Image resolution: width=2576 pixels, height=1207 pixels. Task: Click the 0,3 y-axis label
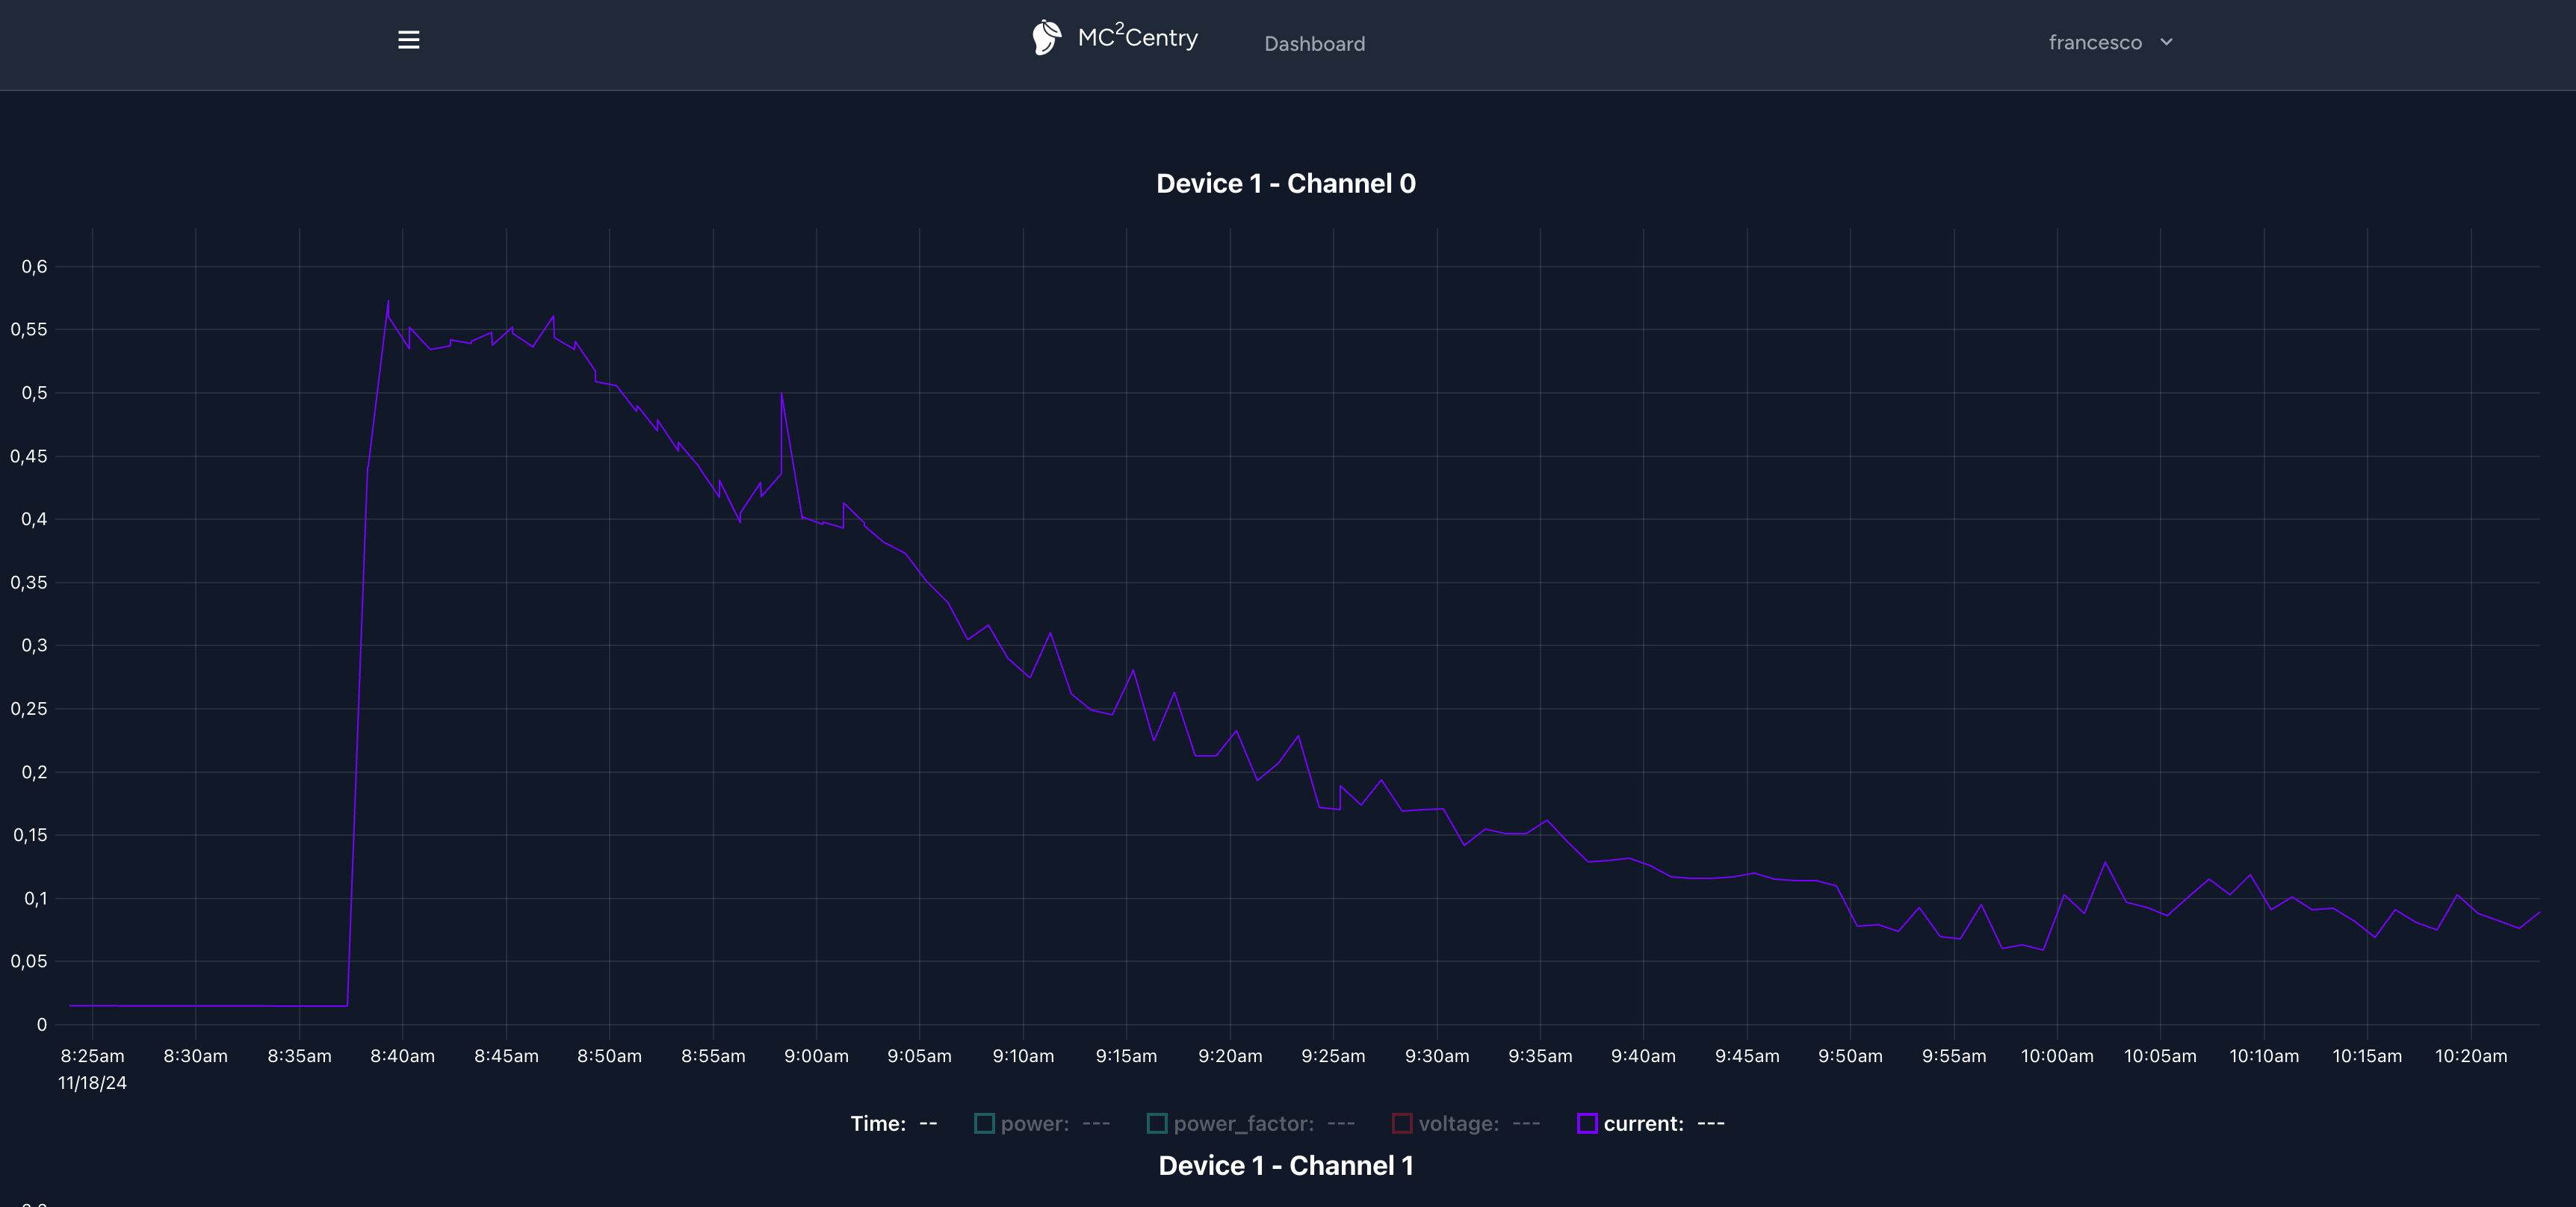coord(34,645)
